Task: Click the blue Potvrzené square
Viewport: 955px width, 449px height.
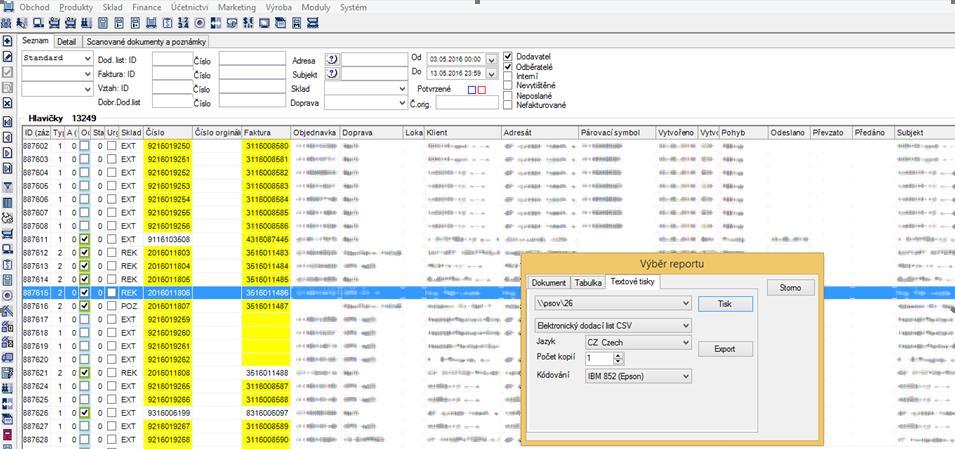Action: [x=471, y=90]
